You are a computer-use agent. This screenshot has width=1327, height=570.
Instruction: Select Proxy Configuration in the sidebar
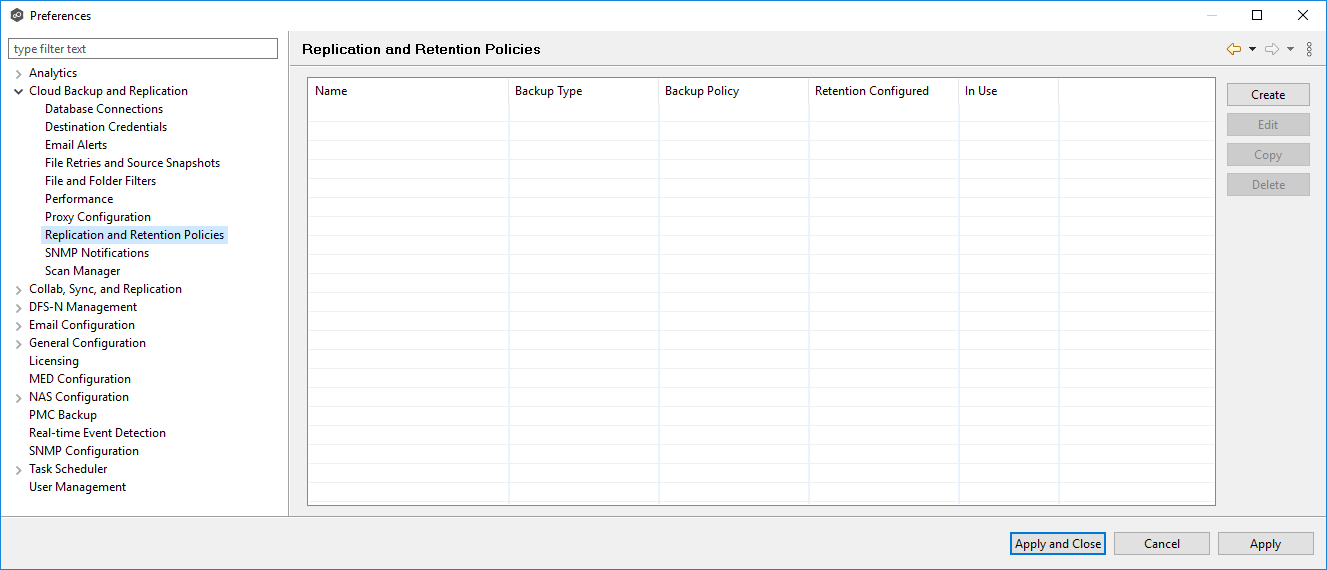click(x=98, y=217)
